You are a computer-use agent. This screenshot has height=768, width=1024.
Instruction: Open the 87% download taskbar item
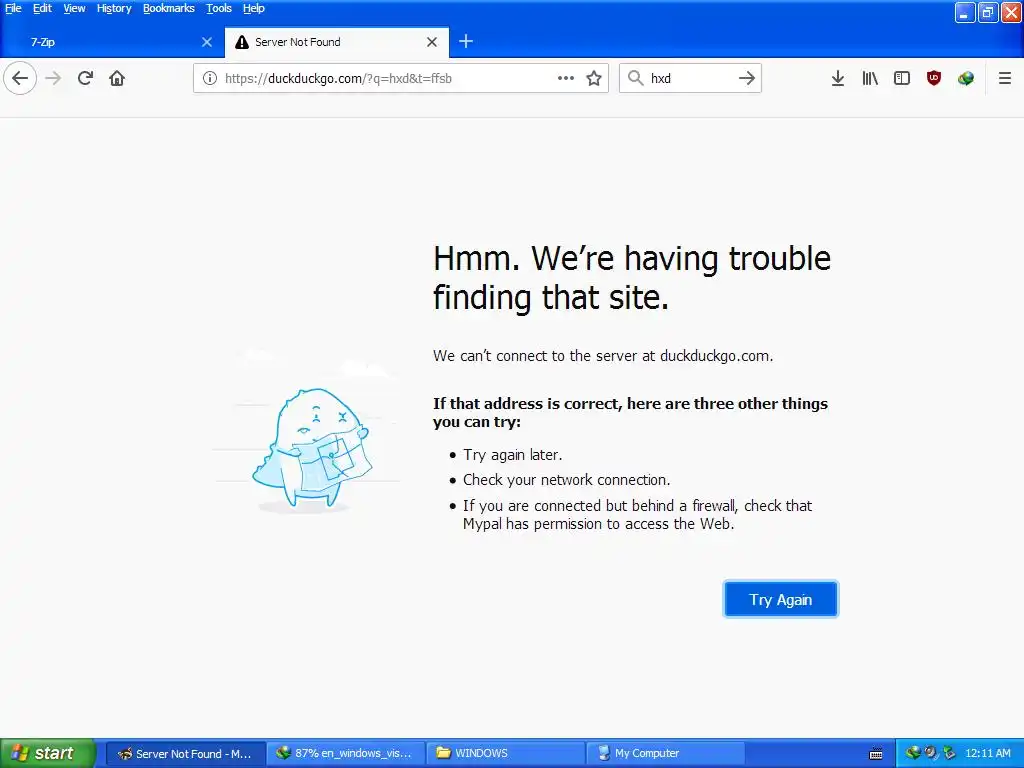click(x=346, y=754)
